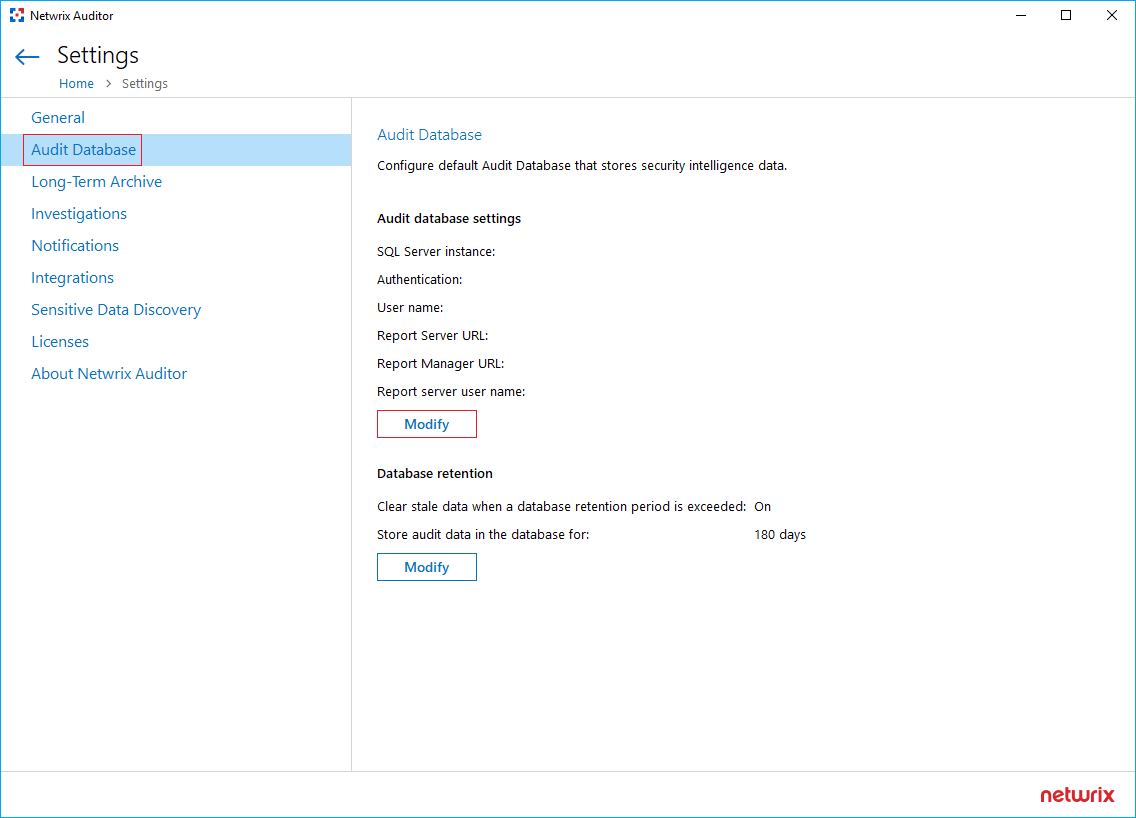This screenshot has height=818, width=1136.
Task: Open the Sensitive Data Discovery settings
Action: 116,309
